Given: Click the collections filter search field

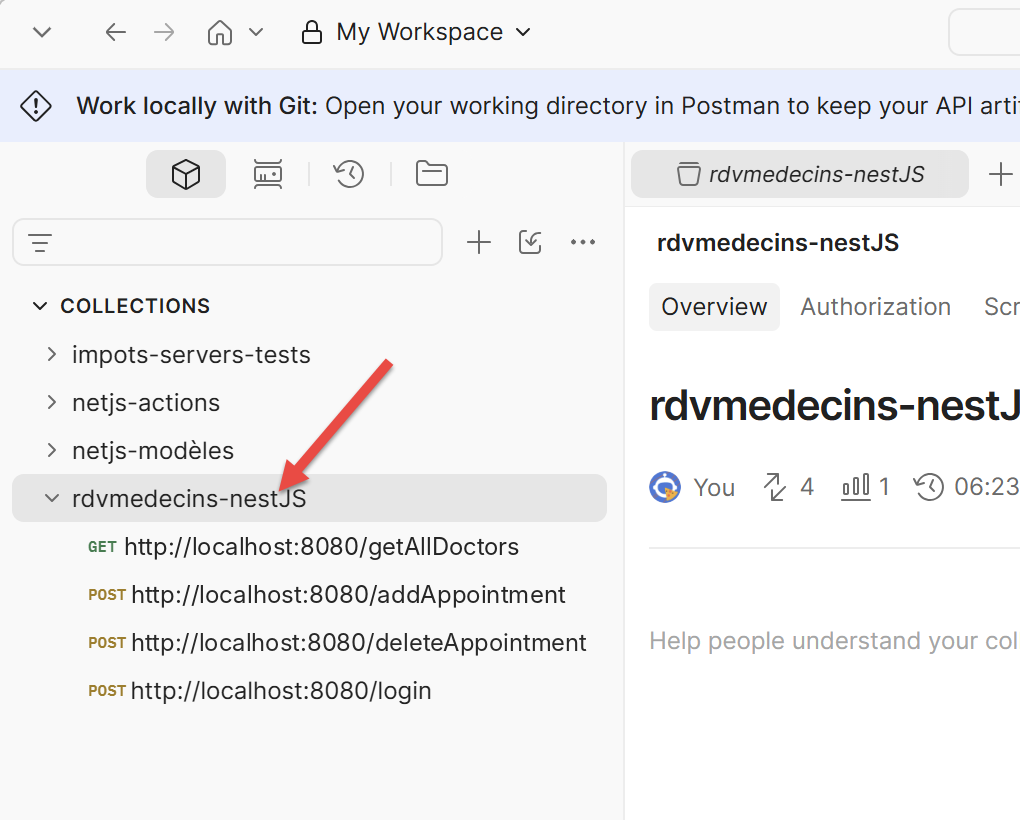Looking at the screenshot, I should click(x=228, y=243).
